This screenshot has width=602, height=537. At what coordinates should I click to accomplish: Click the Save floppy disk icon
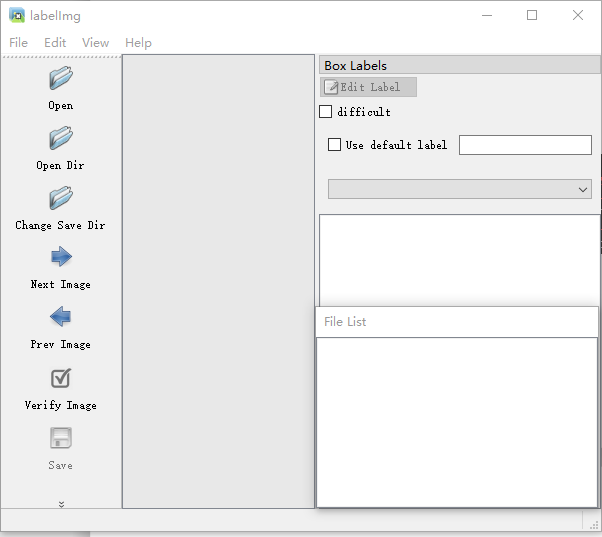61,438
